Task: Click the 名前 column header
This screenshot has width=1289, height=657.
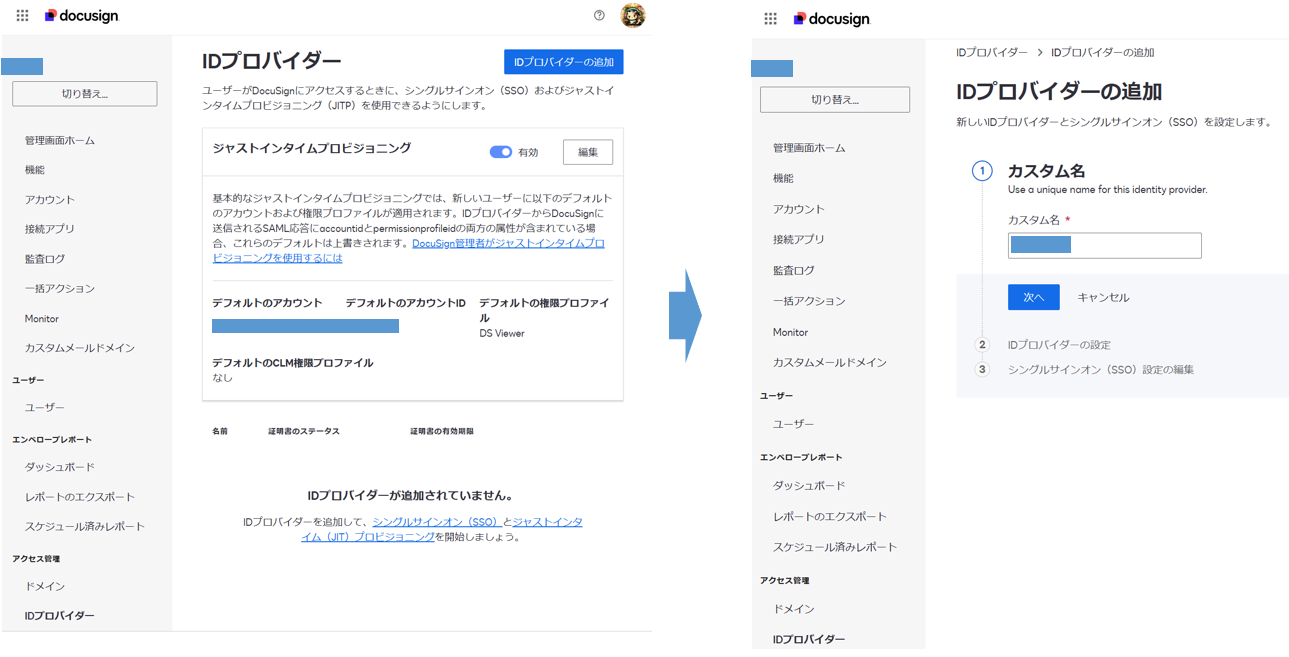Action: tap(220, 431)
